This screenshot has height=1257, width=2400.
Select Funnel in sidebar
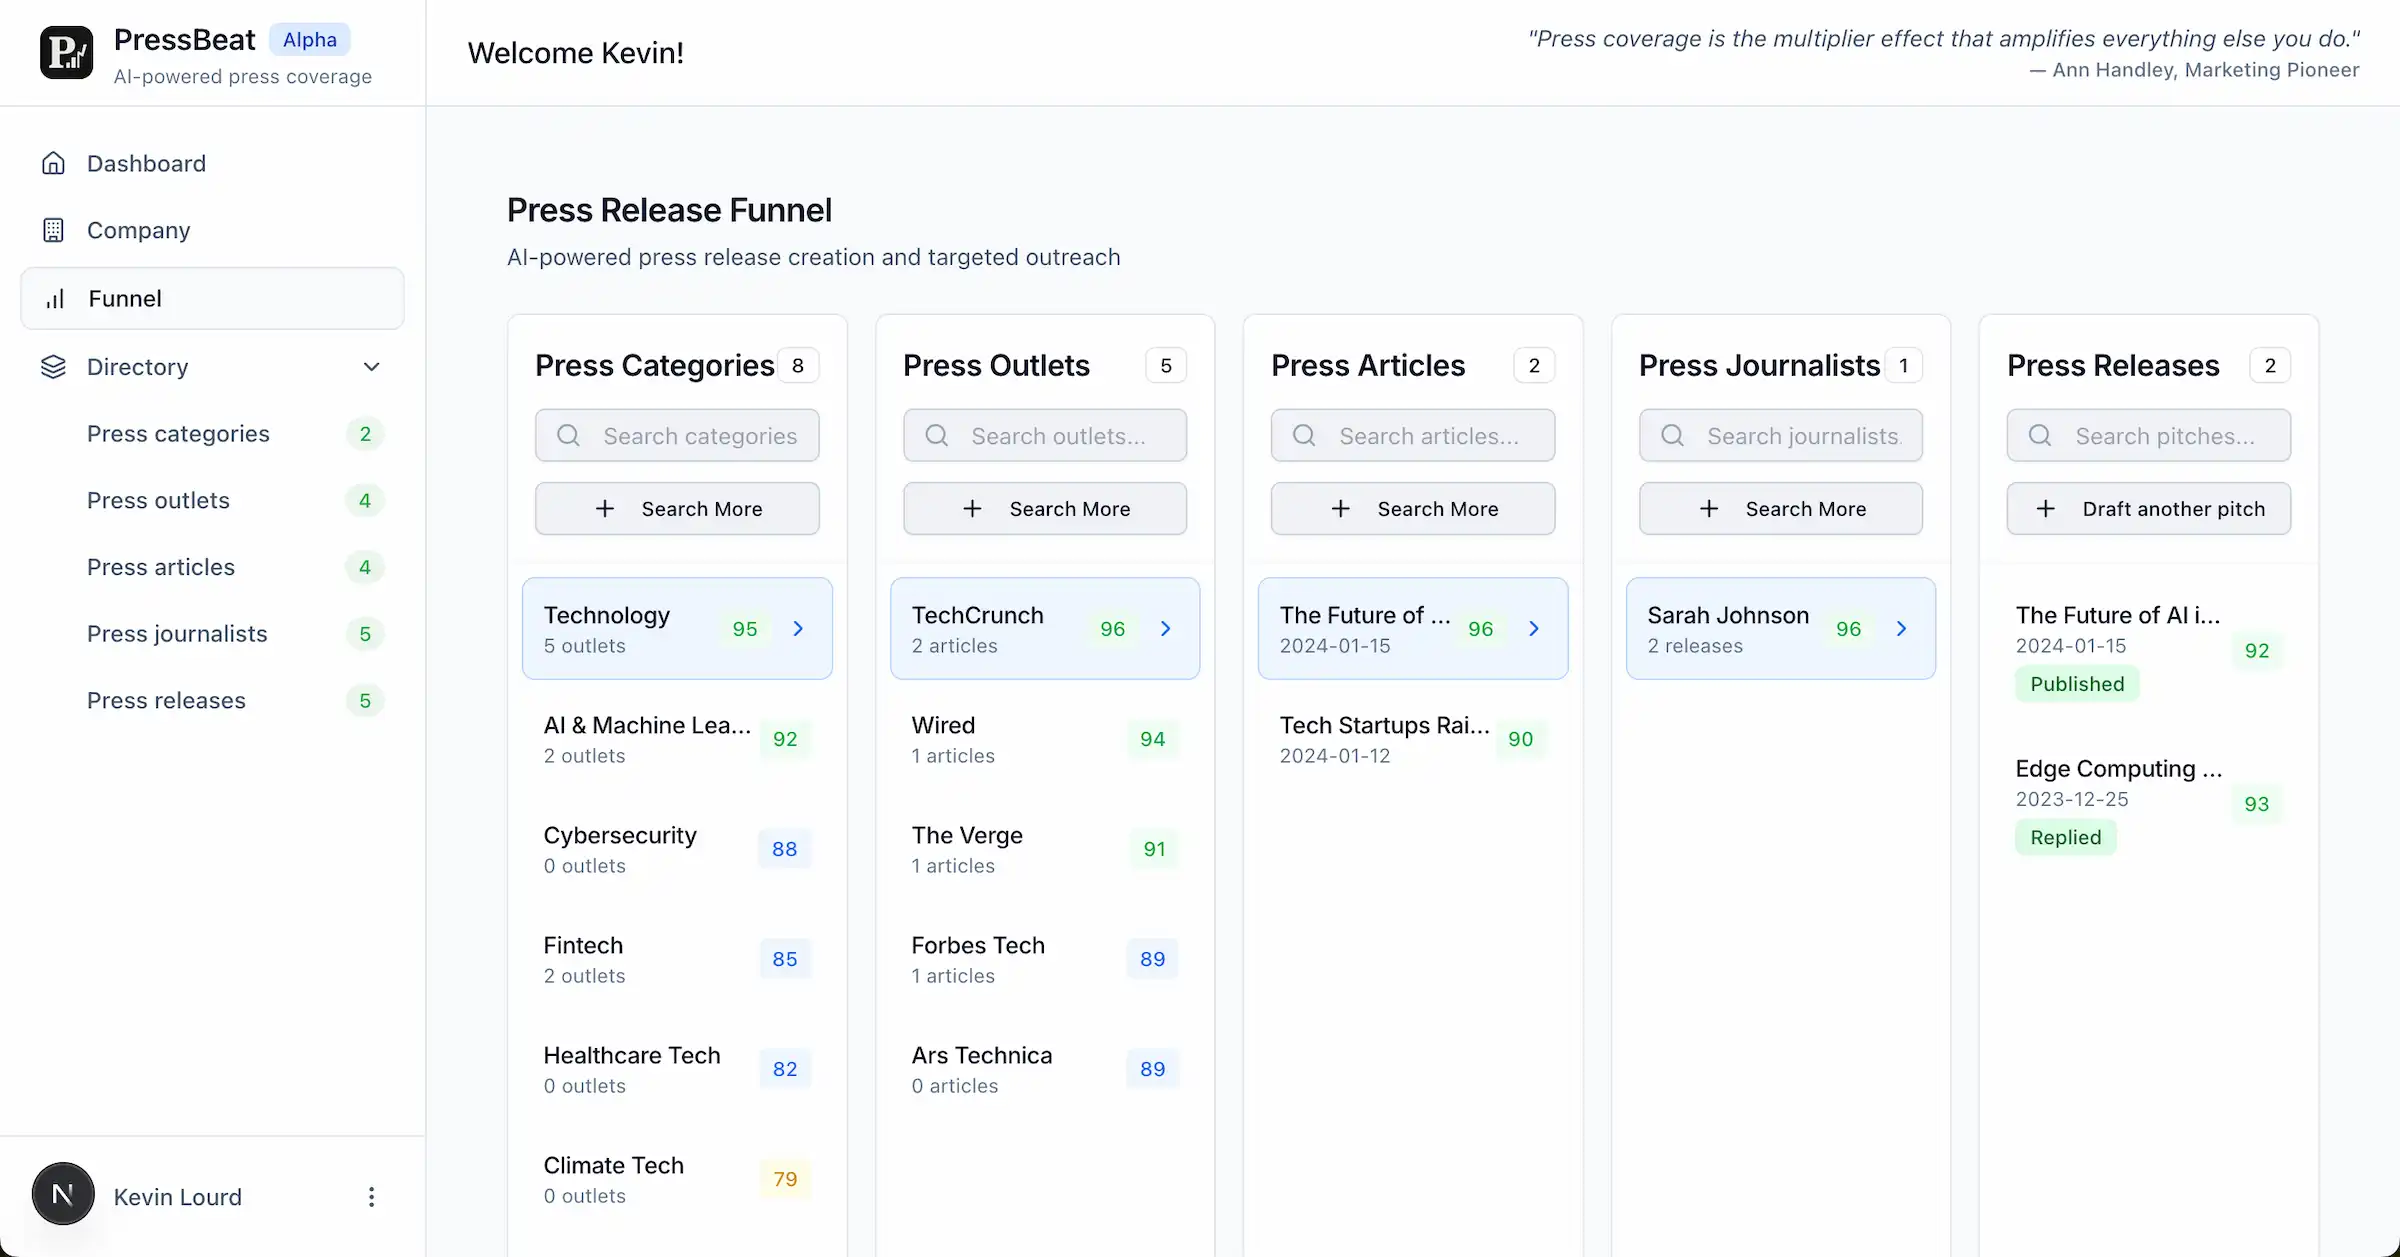click(x=212, y=298)
